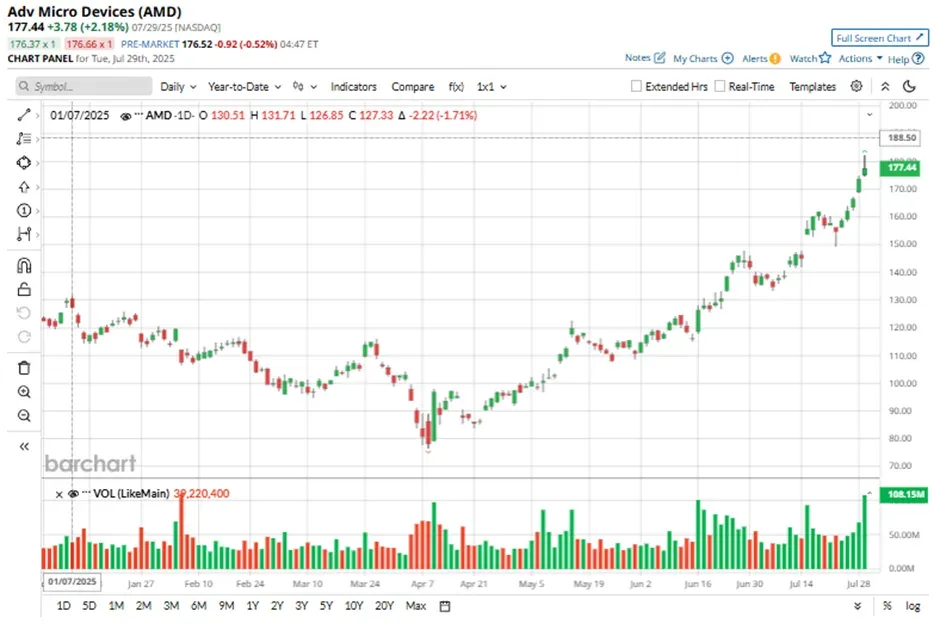Screen dimensions: 940x630
Task: Open the chart settings gear
Action: tap(856, 86)
